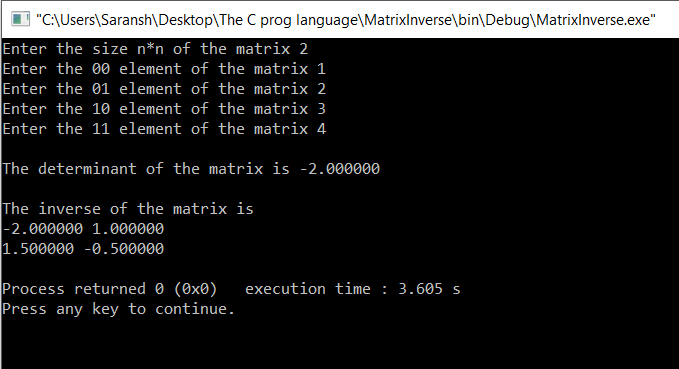Viewport: 679px width, 369px height.
Task: Click 'The inverse of the matrix is' line
Action: [128, 209]
